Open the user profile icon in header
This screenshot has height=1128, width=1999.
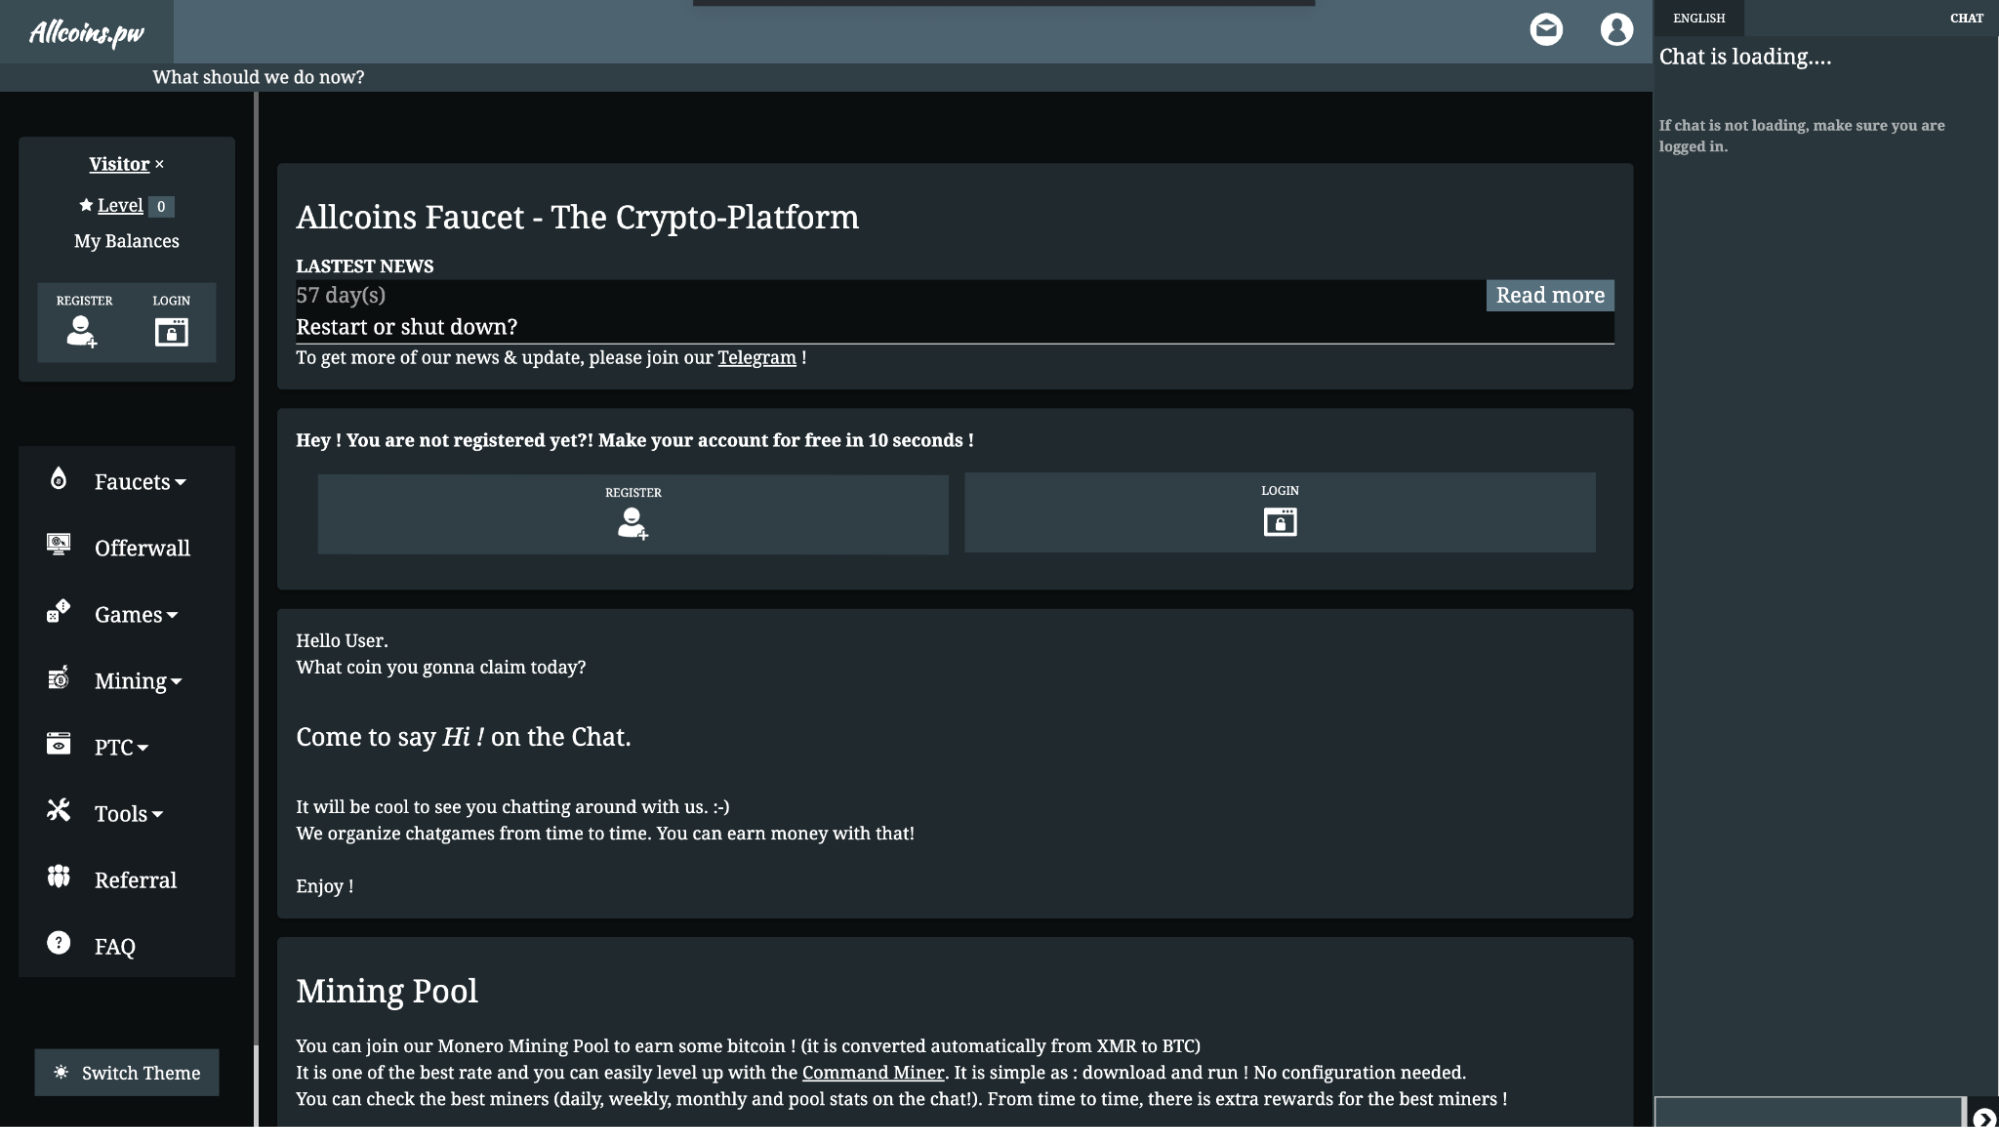[x=1616, y=30]
